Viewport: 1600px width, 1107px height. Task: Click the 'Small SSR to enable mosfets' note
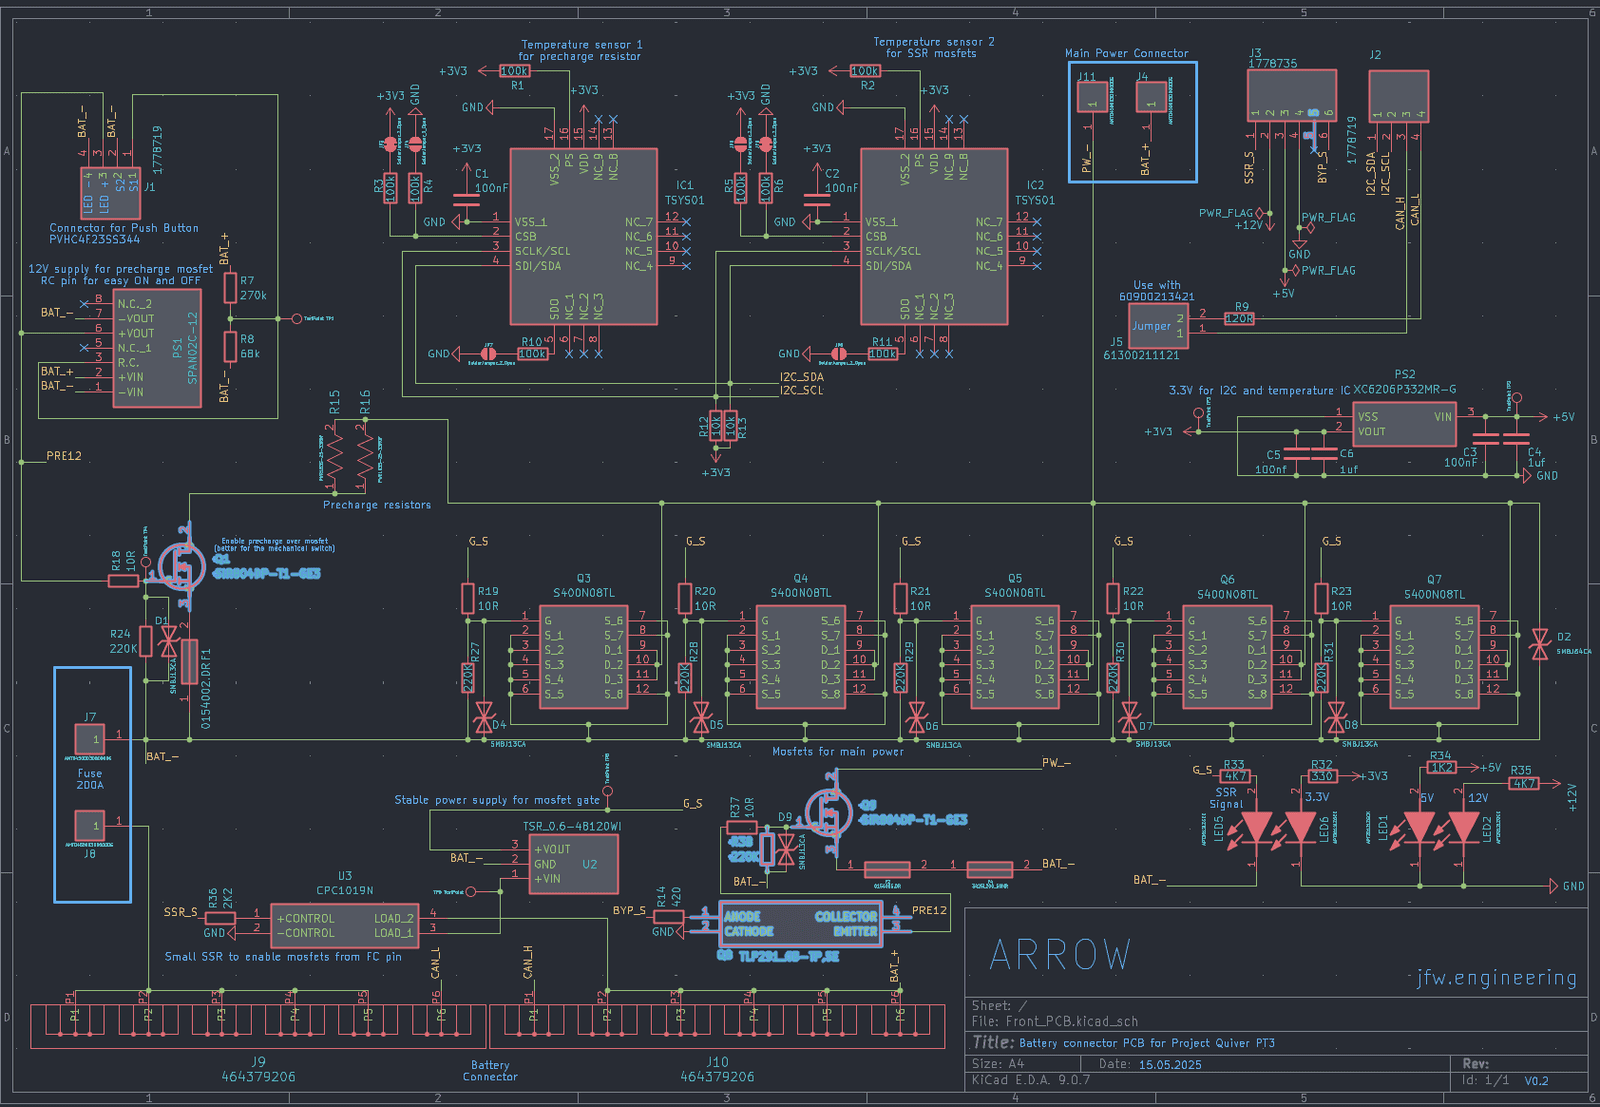click(283, 957)
